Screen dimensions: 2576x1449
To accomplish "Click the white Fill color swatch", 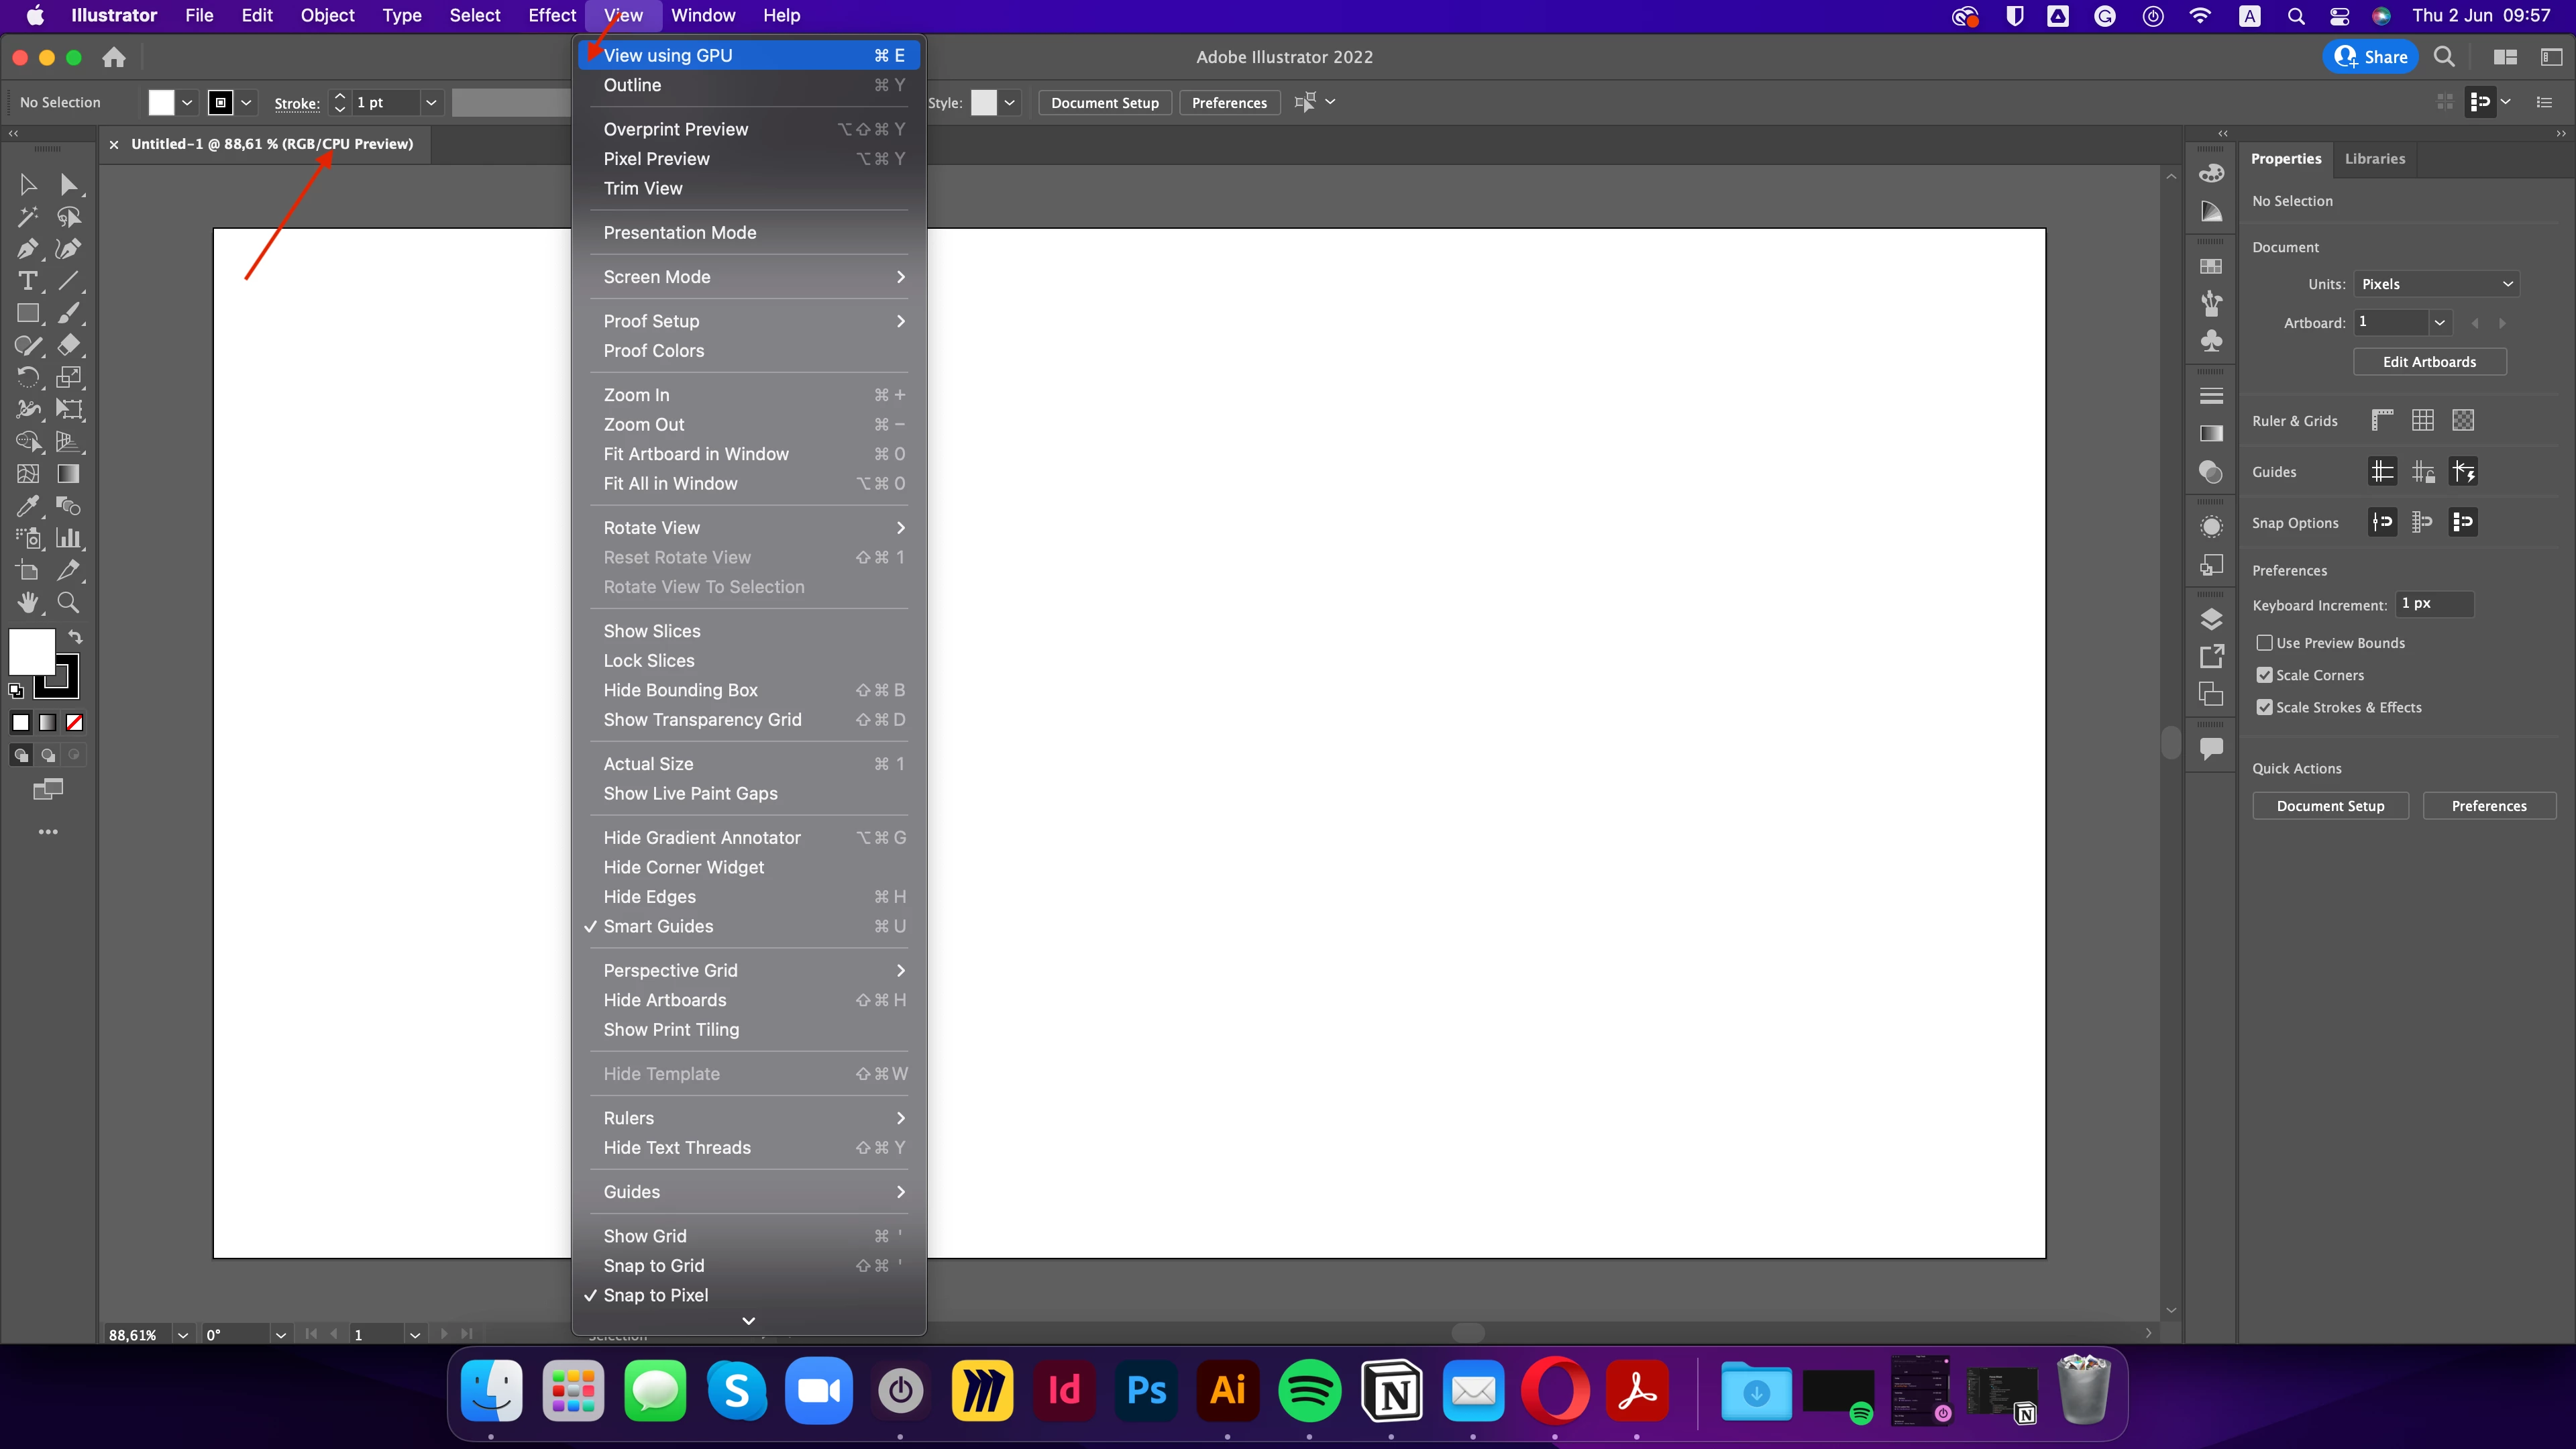I will coord(31,652).
